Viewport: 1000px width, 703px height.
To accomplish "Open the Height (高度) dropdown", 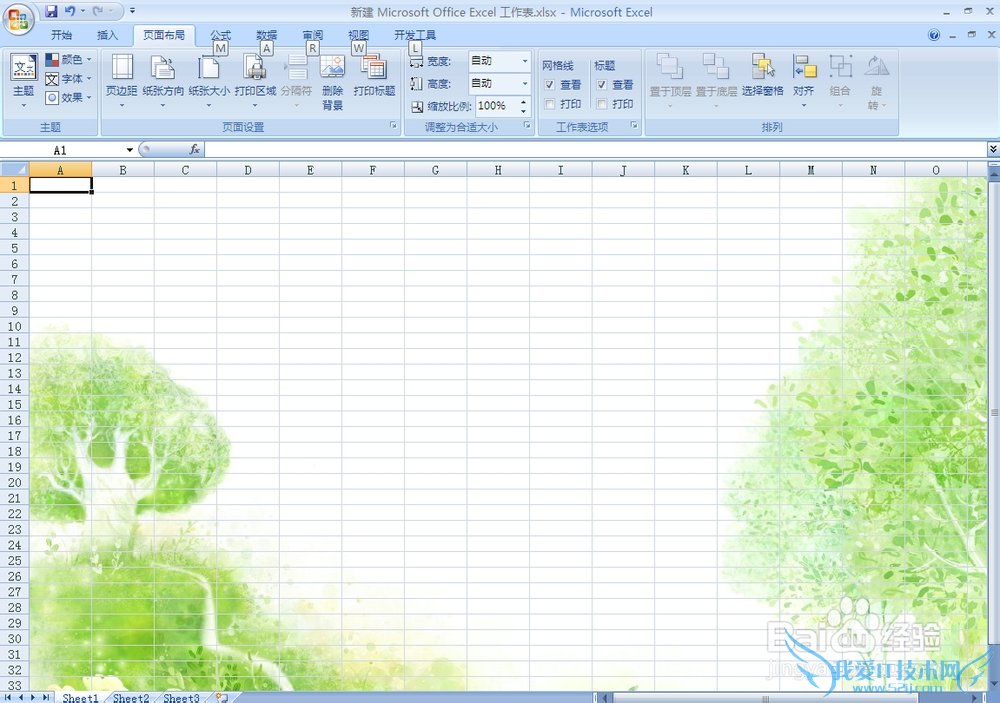I will (525, 84).
